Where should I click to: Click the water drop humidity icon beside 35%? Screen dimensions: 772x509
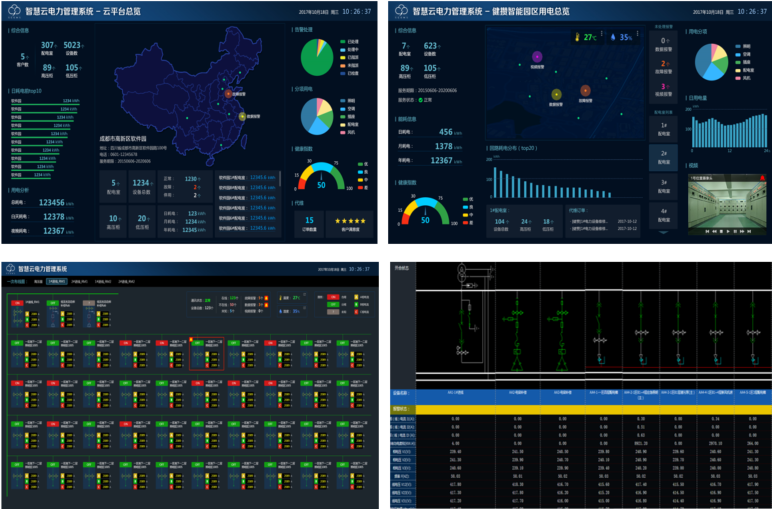click(611, 37)
